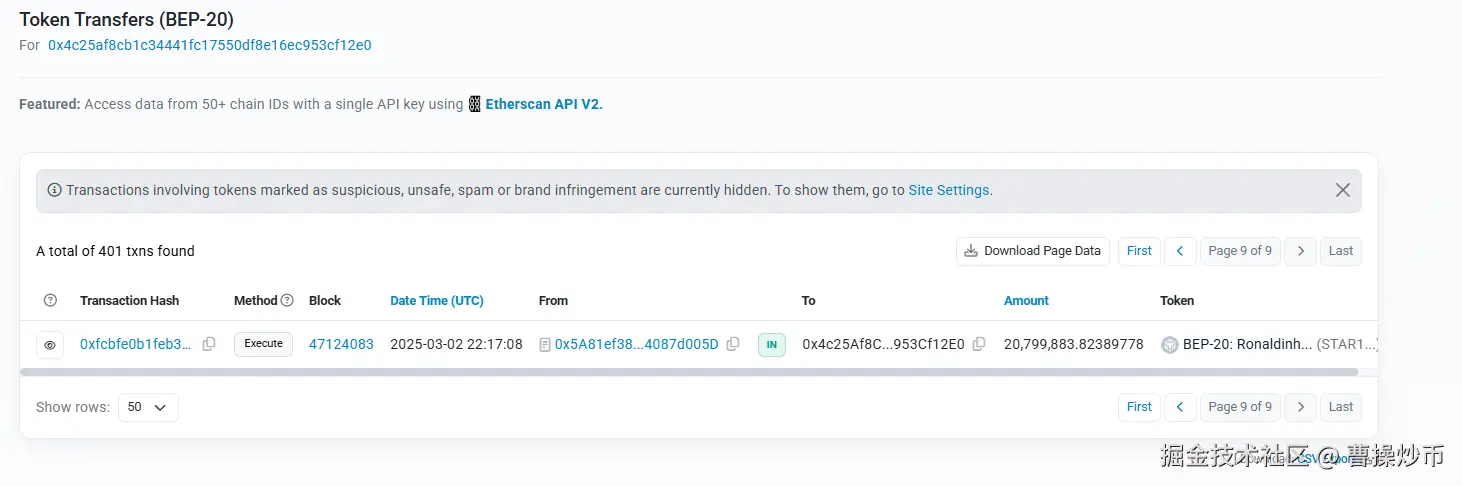Copy the From address 0x5A81ef38
Viewport: 1462px width, 486px height.
pyautogui.click(x=733, y=344)
